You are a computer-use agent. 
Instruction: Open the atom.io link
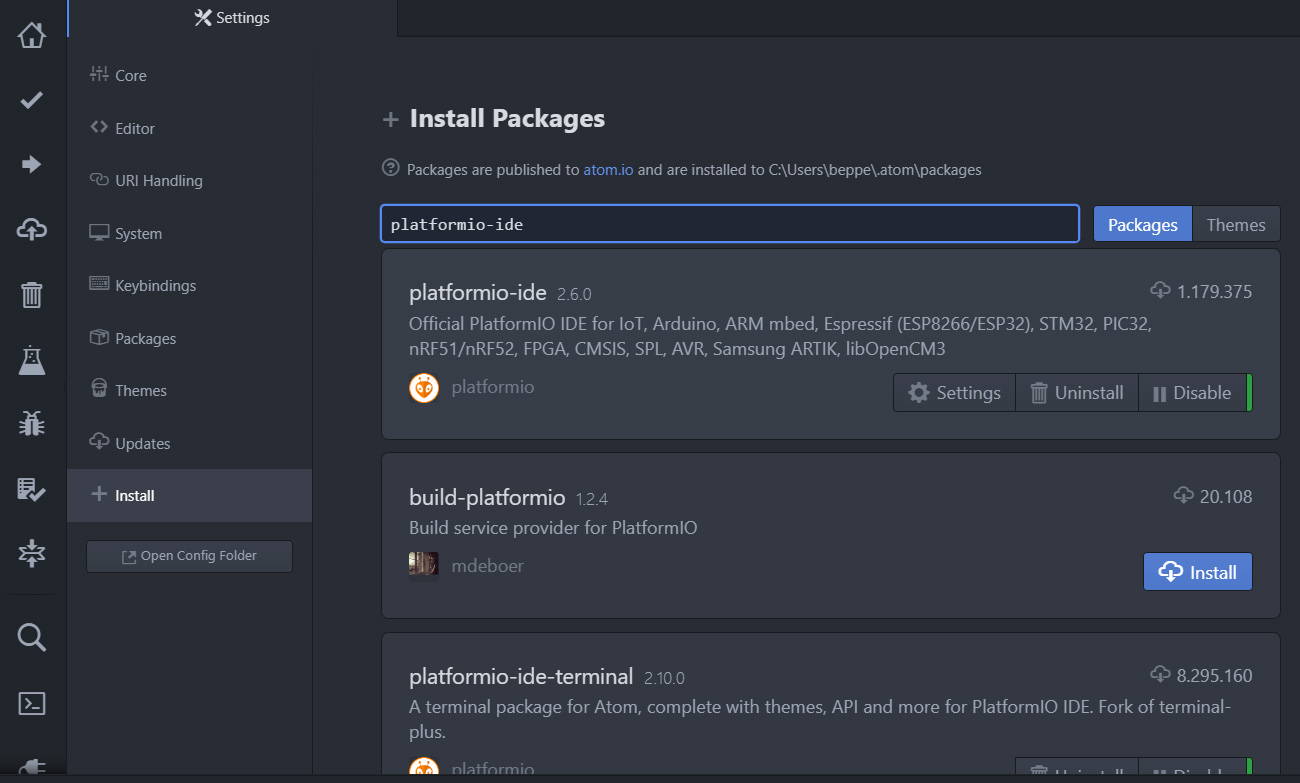tap(608, 170)
